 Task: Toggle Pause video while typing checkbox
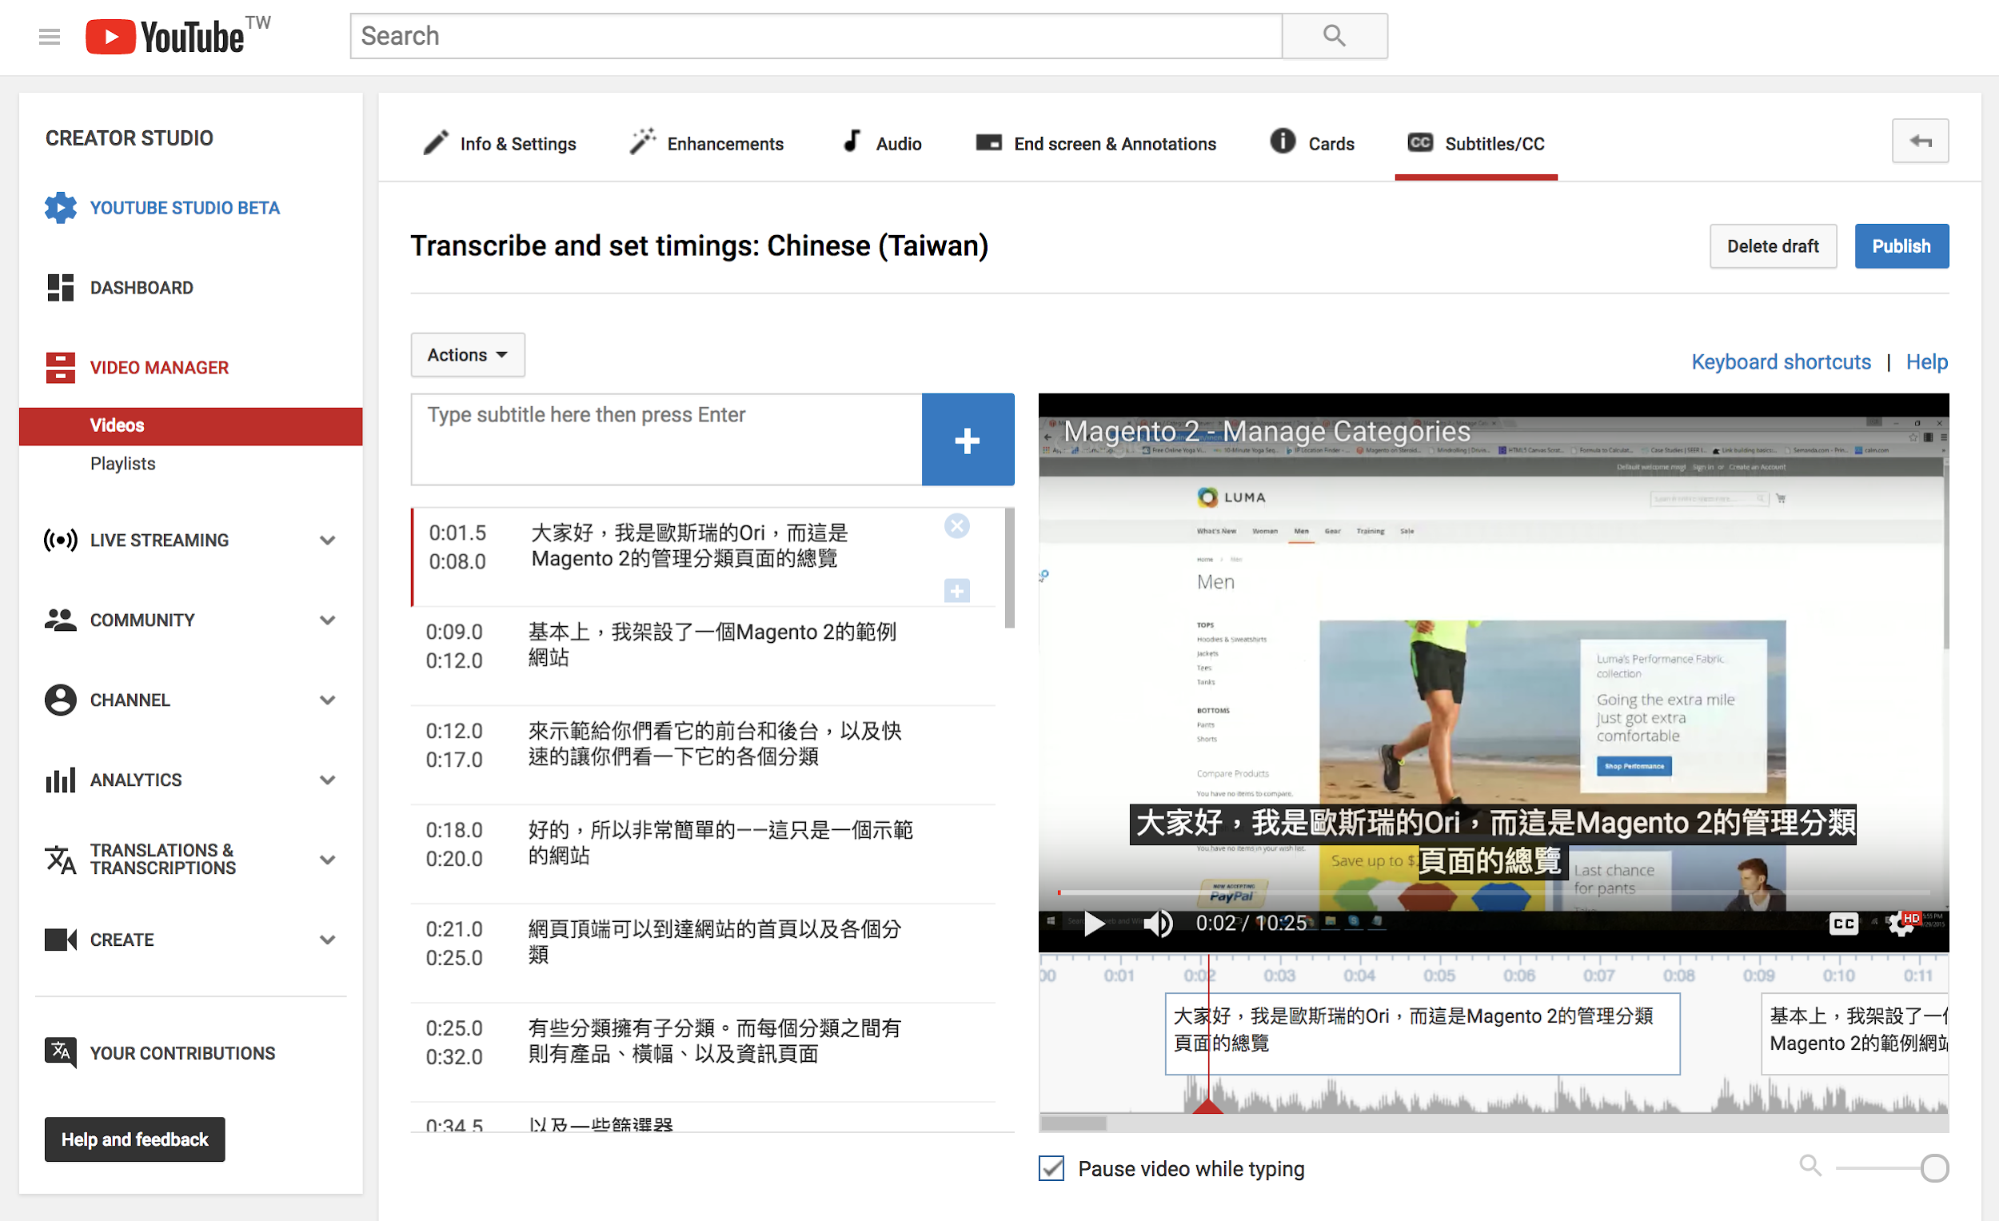(x=1051, y=1168)
